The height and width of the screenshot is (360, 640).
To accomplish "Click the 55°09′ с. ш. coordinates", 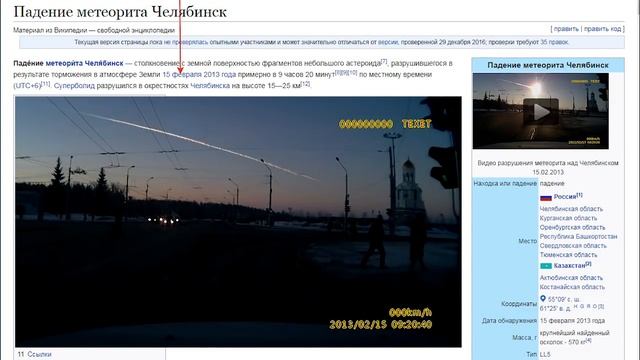I will [x=563, y=299].
